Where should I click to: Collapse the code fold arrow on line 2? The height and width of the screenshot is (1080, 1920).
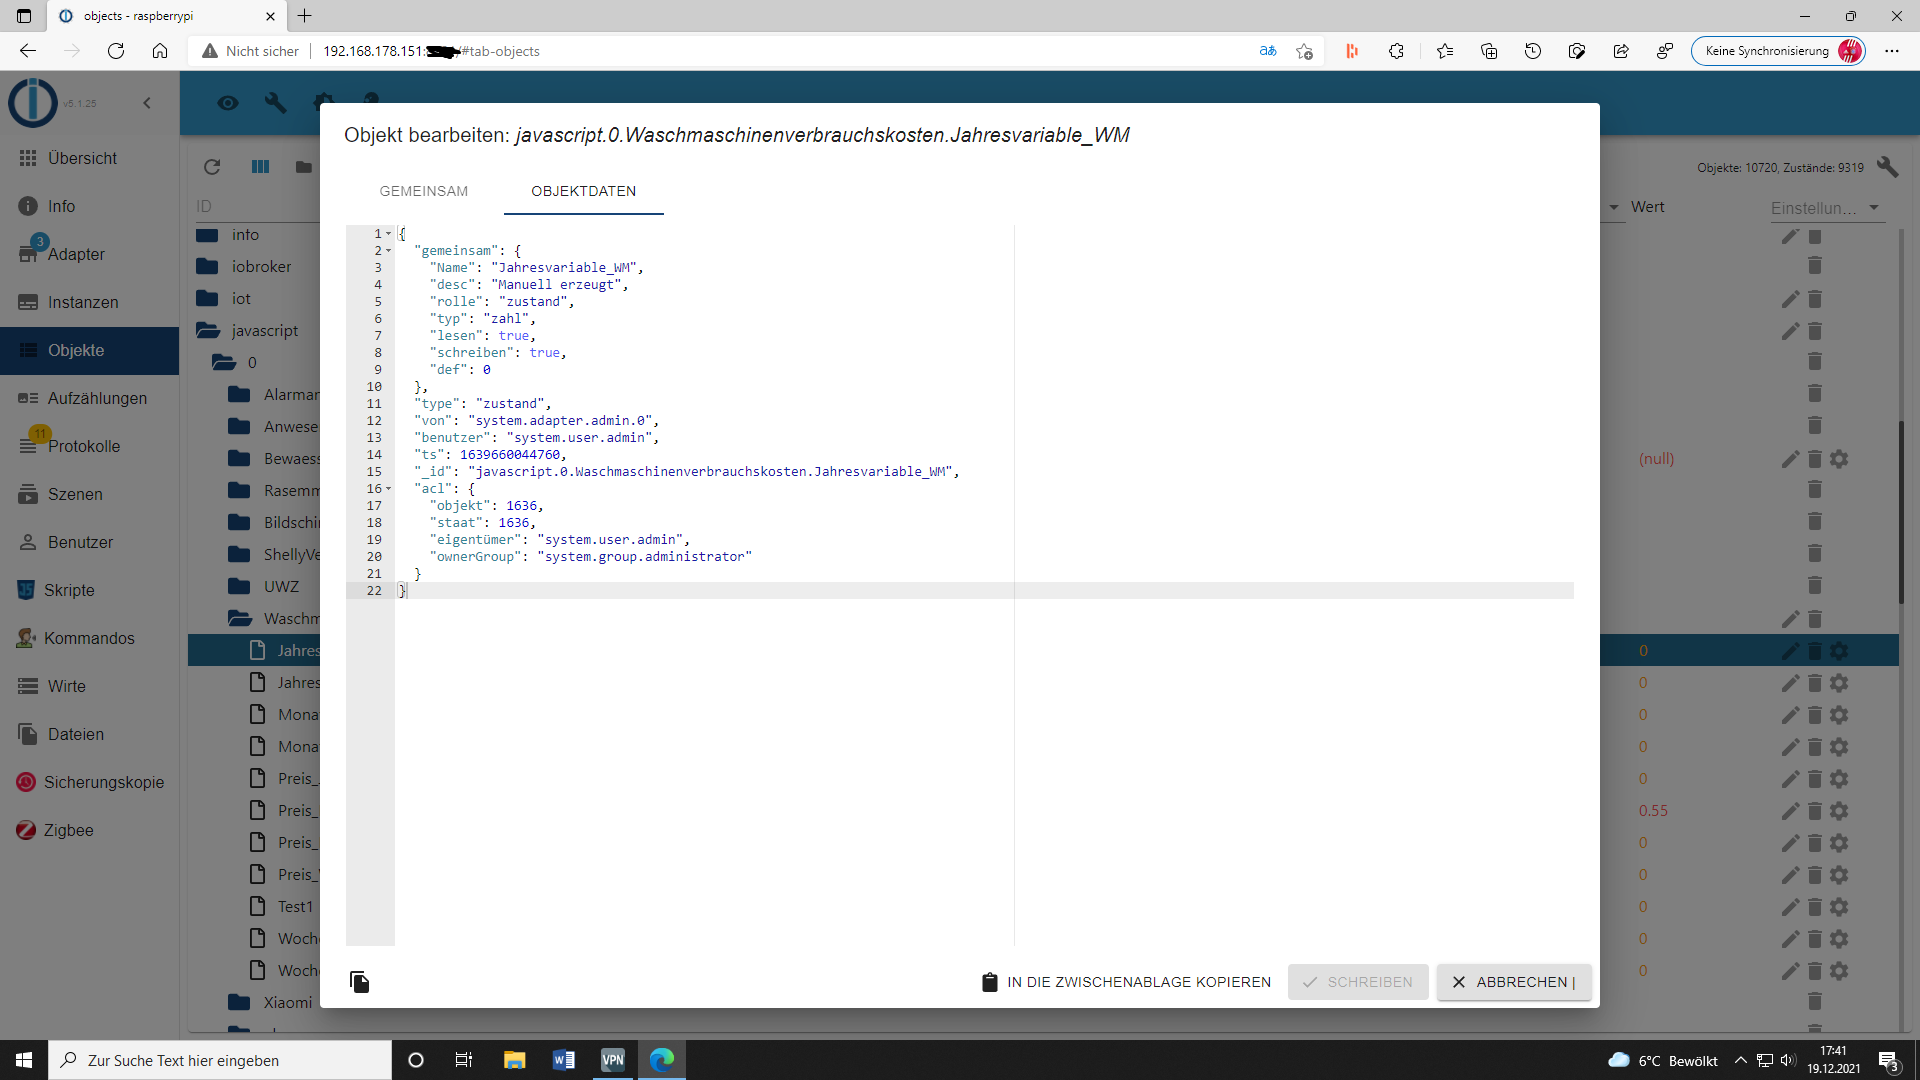[389, 251]
